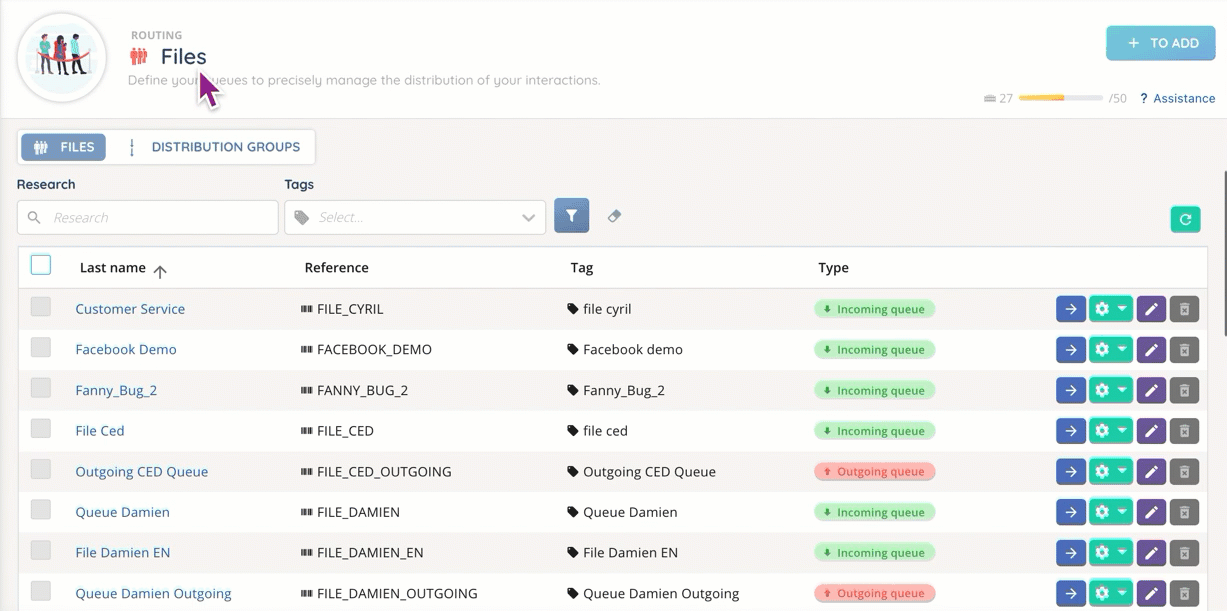Delete Fanny_Bug_2 with trash icon
This screenshot has width=1227, height=611.
point(1184,391)
